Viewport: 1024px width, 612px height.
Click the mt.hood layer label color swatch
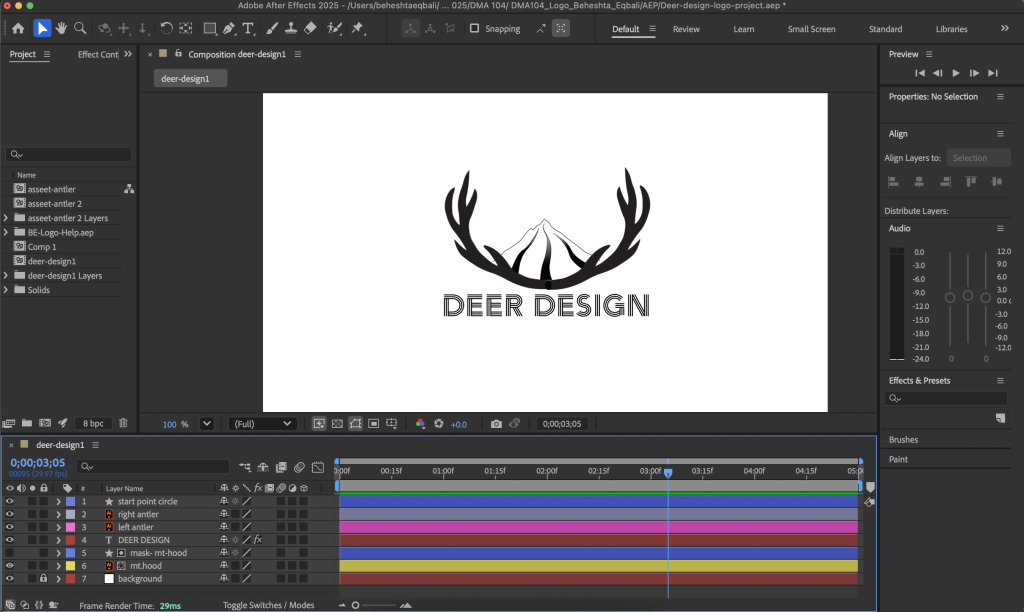coord(70,566)
